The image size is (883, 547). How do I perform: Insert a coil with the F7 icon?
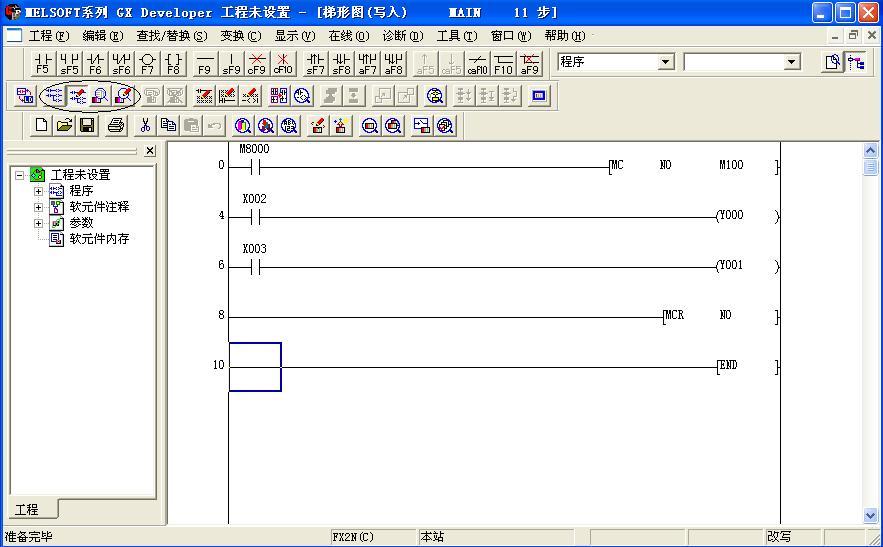point(147,64)
